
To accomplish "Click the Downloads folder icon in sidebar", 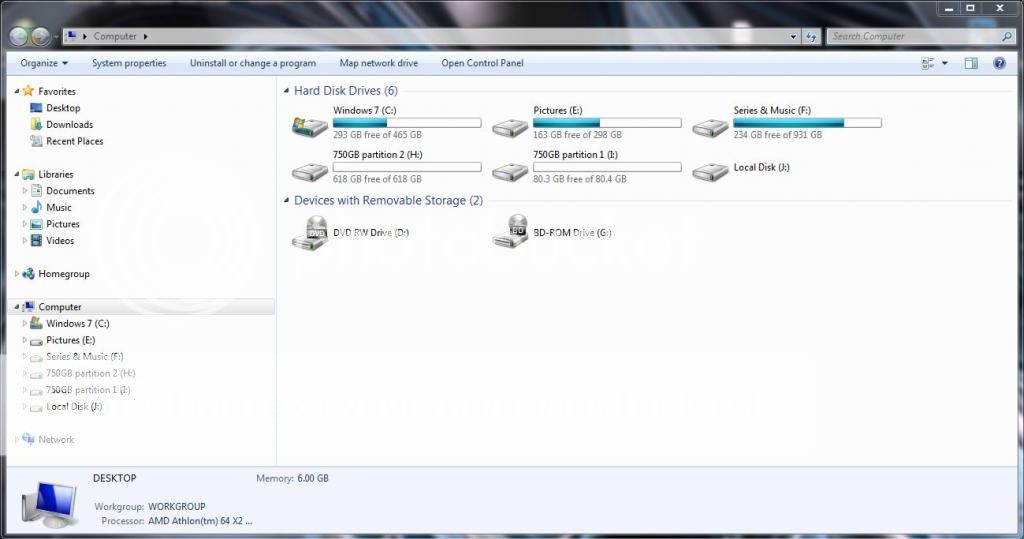I will [37, 124].
